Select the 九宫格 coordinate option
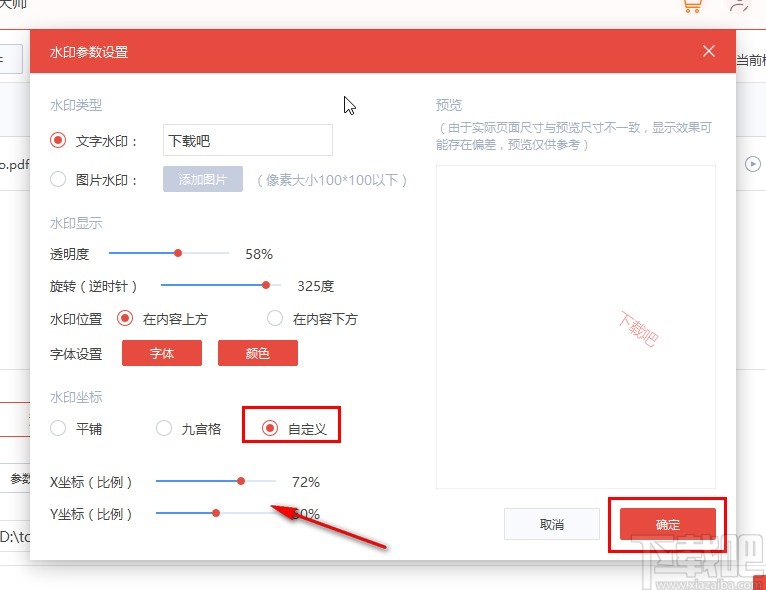Screen dimensions: 766x590 (164, 428)
